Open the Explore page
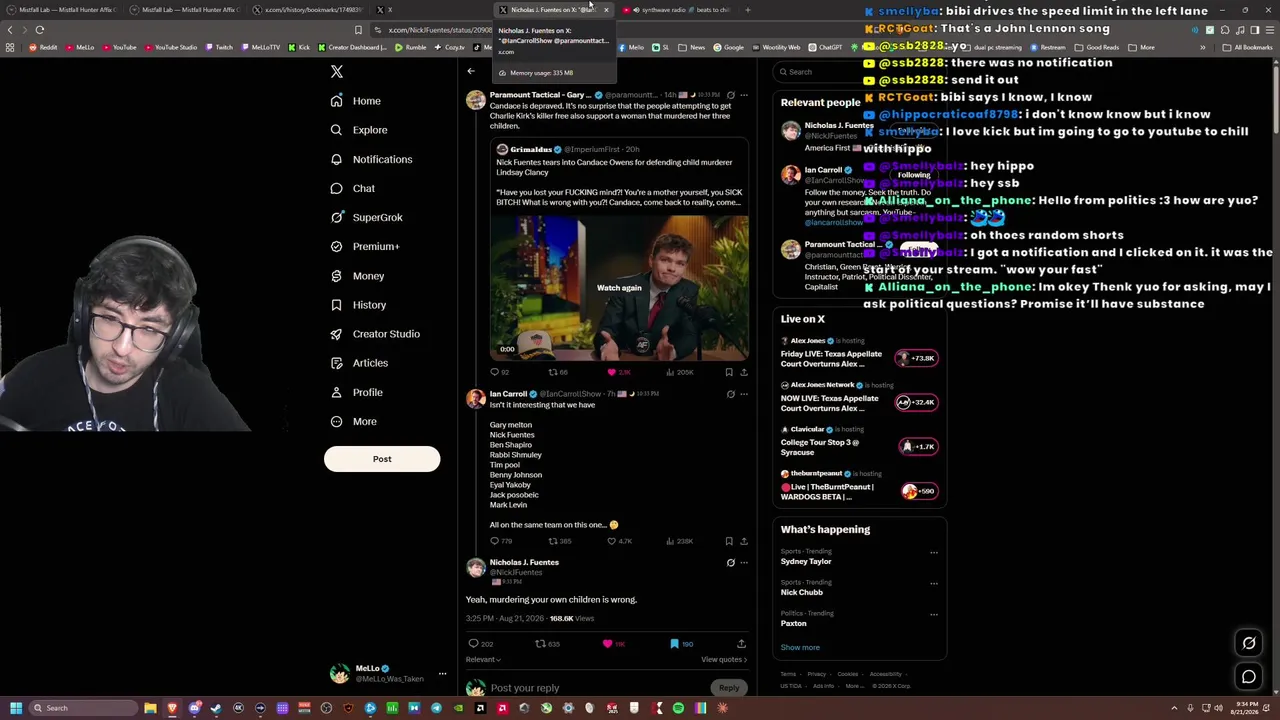Viewport: 1280px width, 720px height. pos(359,130)
